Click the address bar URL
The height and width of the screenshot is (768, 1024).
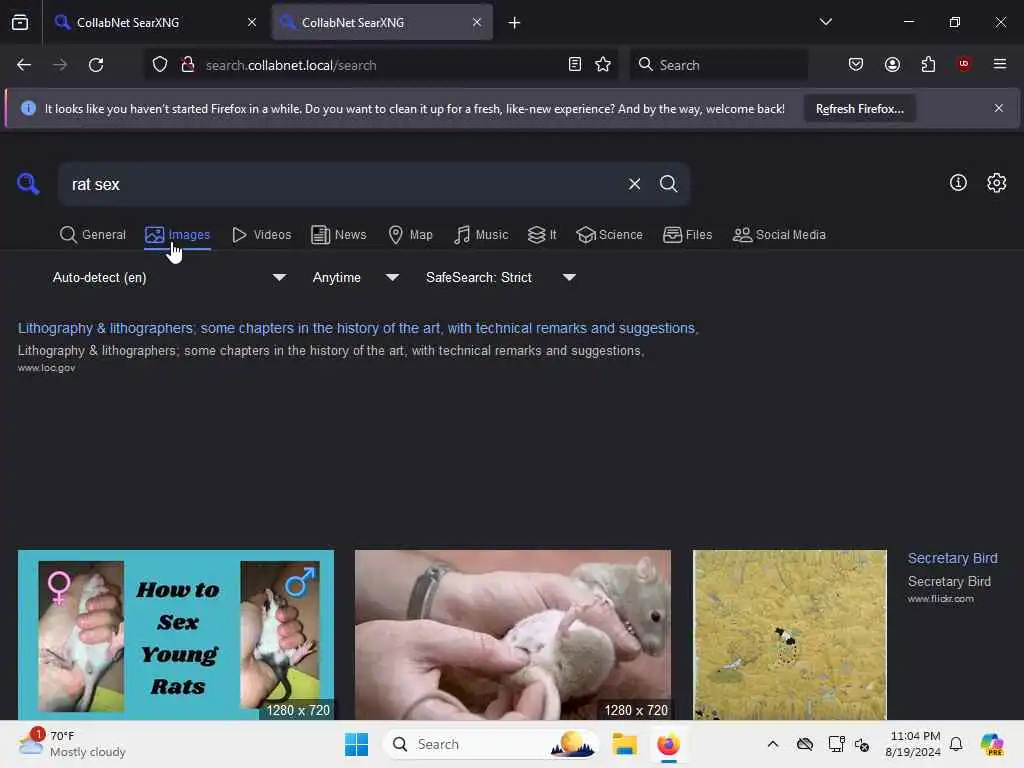tap(291, 65)
